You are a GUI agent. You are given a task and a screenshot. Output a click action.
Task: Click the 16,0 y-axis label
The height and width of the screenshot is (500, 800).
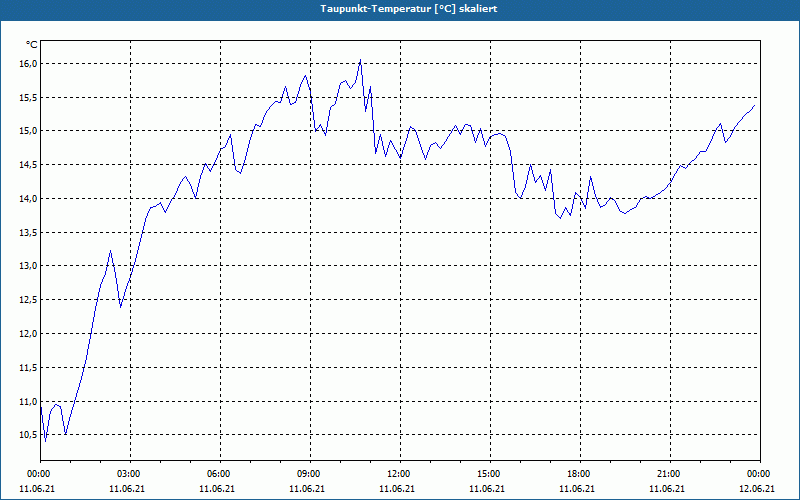tap(29, 63)
